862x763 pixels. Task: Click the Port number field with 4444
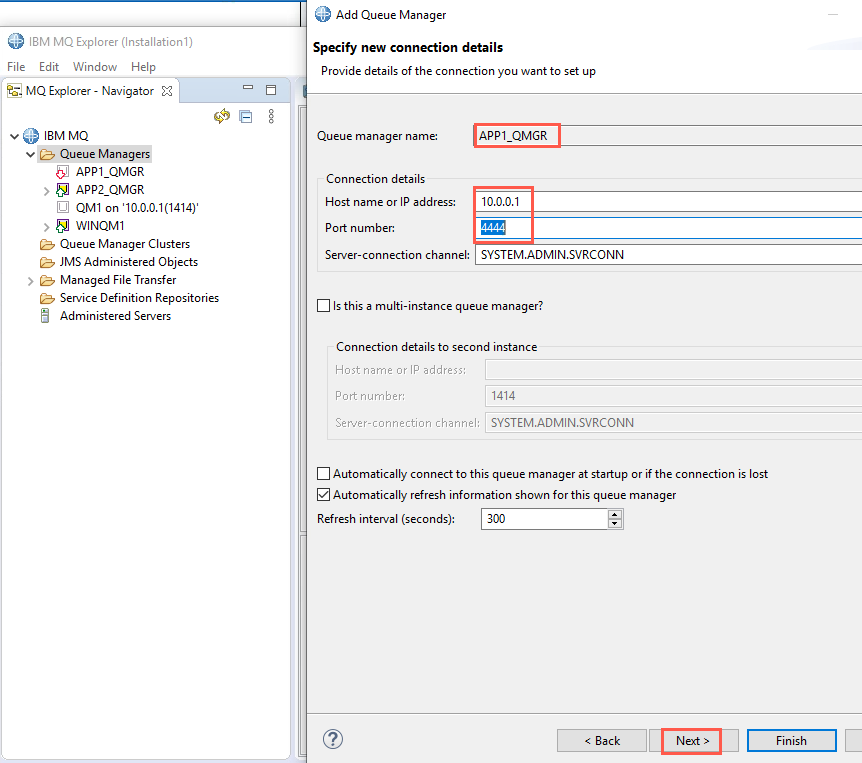pos(668,228)
